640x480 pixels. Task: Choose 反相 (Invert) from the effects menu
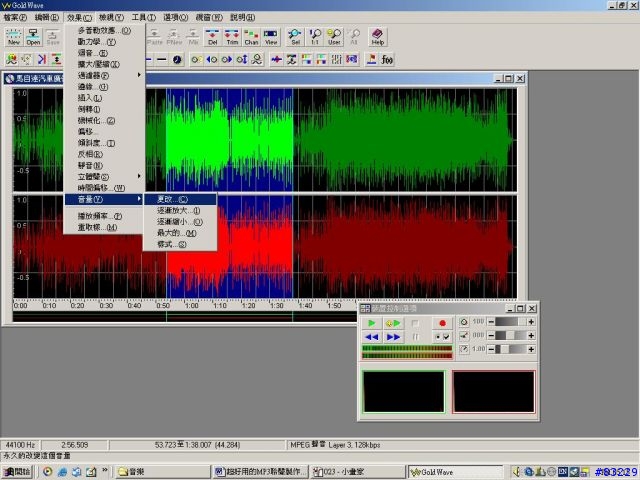point(104,154)
